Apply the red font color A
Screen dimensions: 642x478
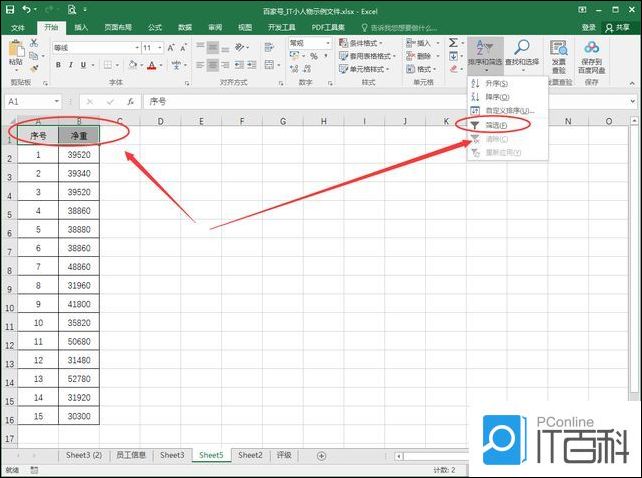152,65
